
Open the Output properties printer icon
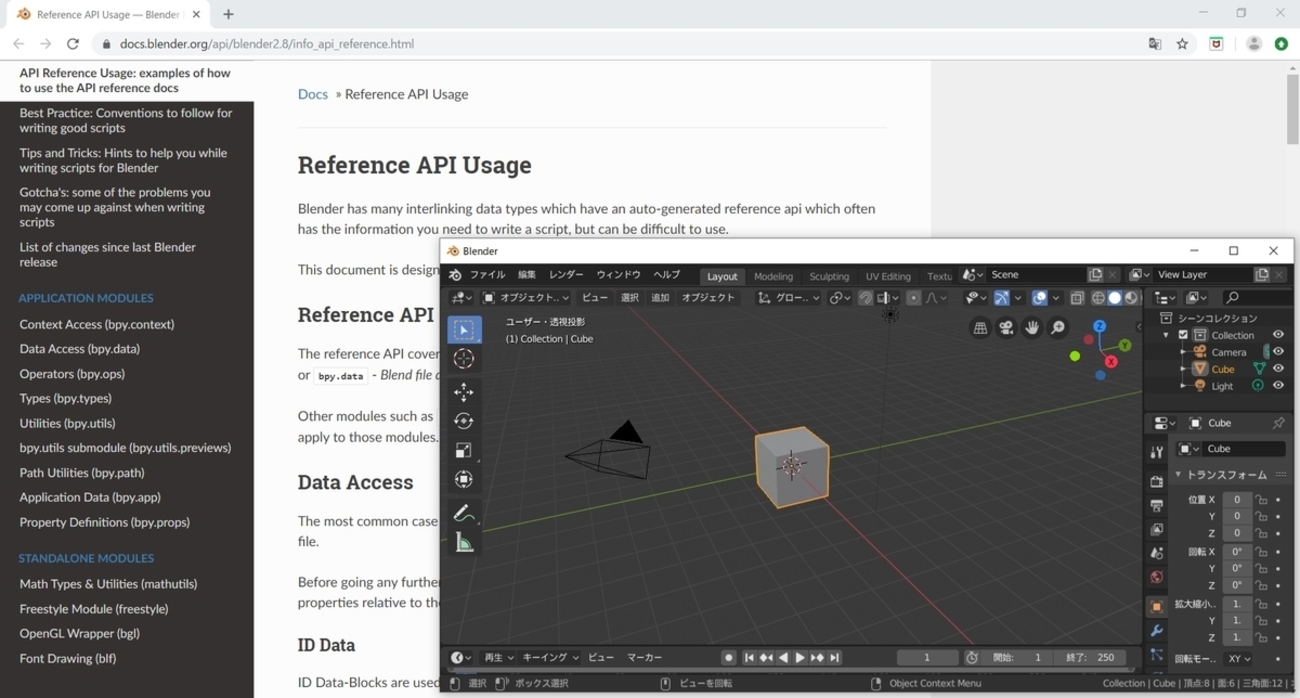click(x=1157, y=506)
